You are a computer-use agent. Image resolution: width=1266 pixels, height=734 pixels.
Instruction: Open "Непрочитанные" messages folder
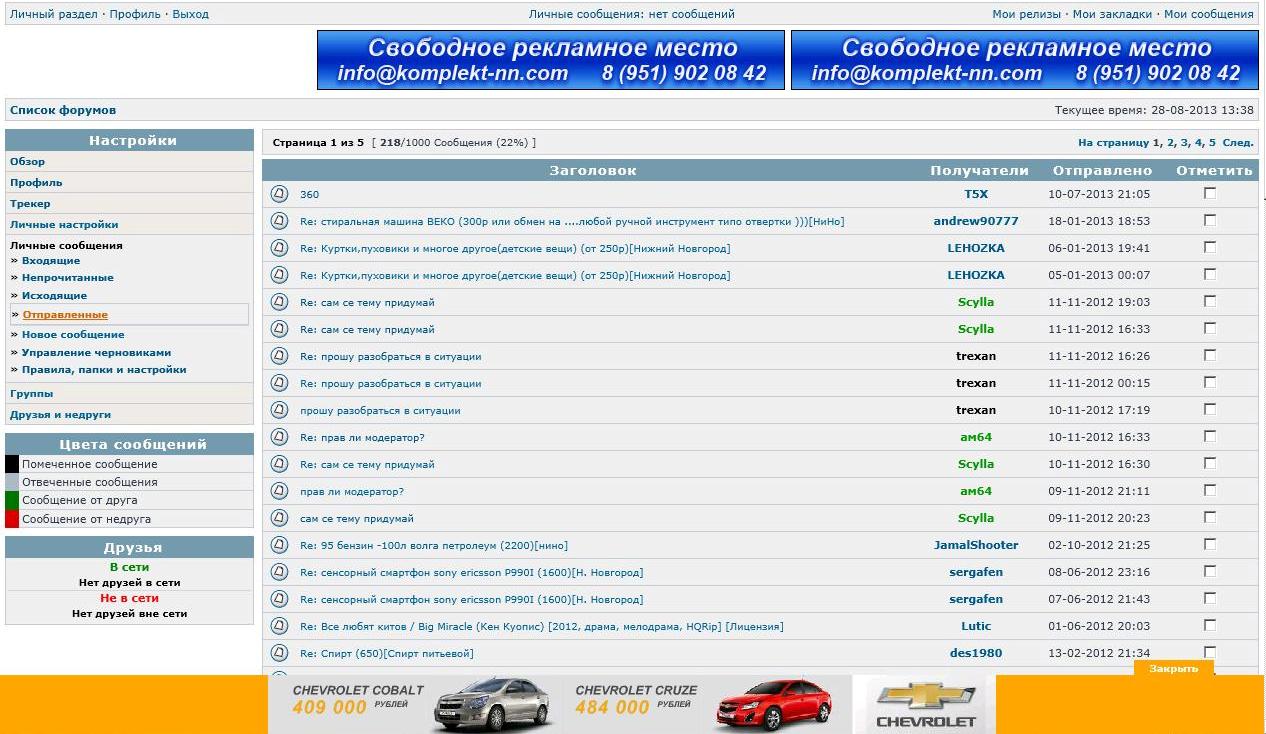pos(68,277)
